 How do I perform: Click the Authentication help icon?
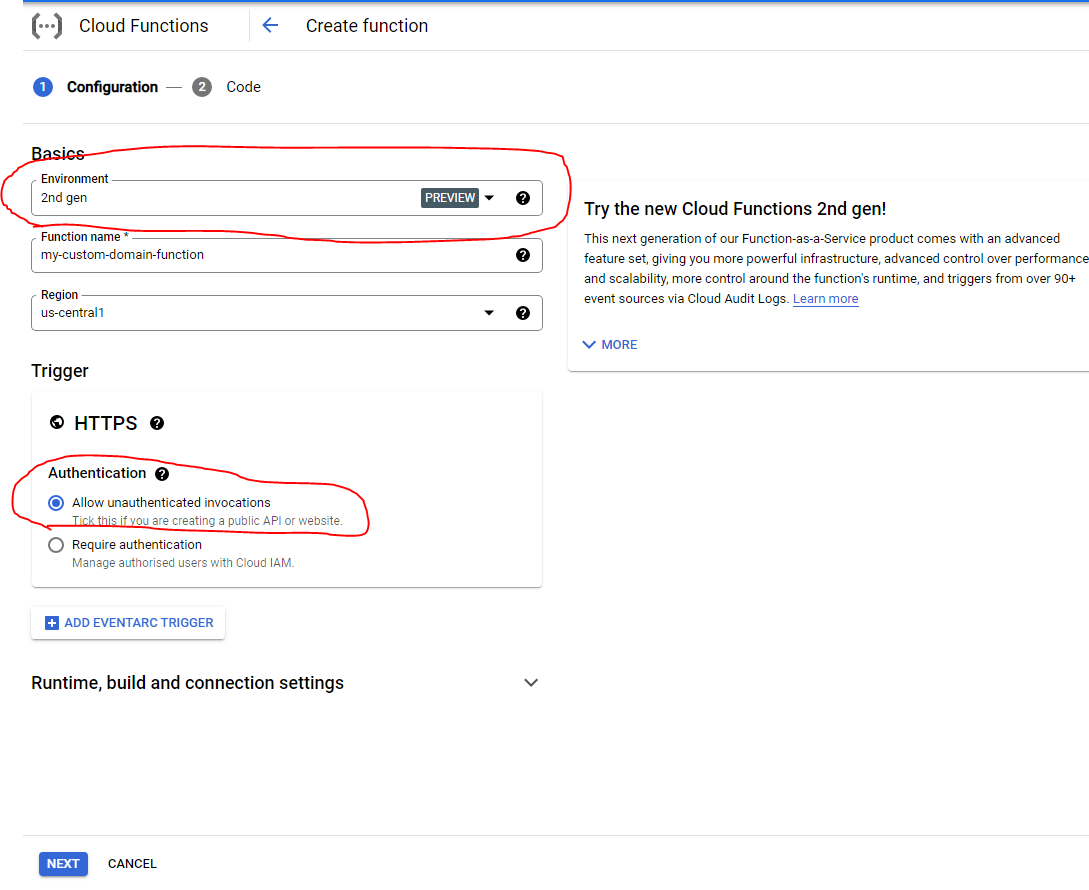pyautogui.click(x=162, y=474)
